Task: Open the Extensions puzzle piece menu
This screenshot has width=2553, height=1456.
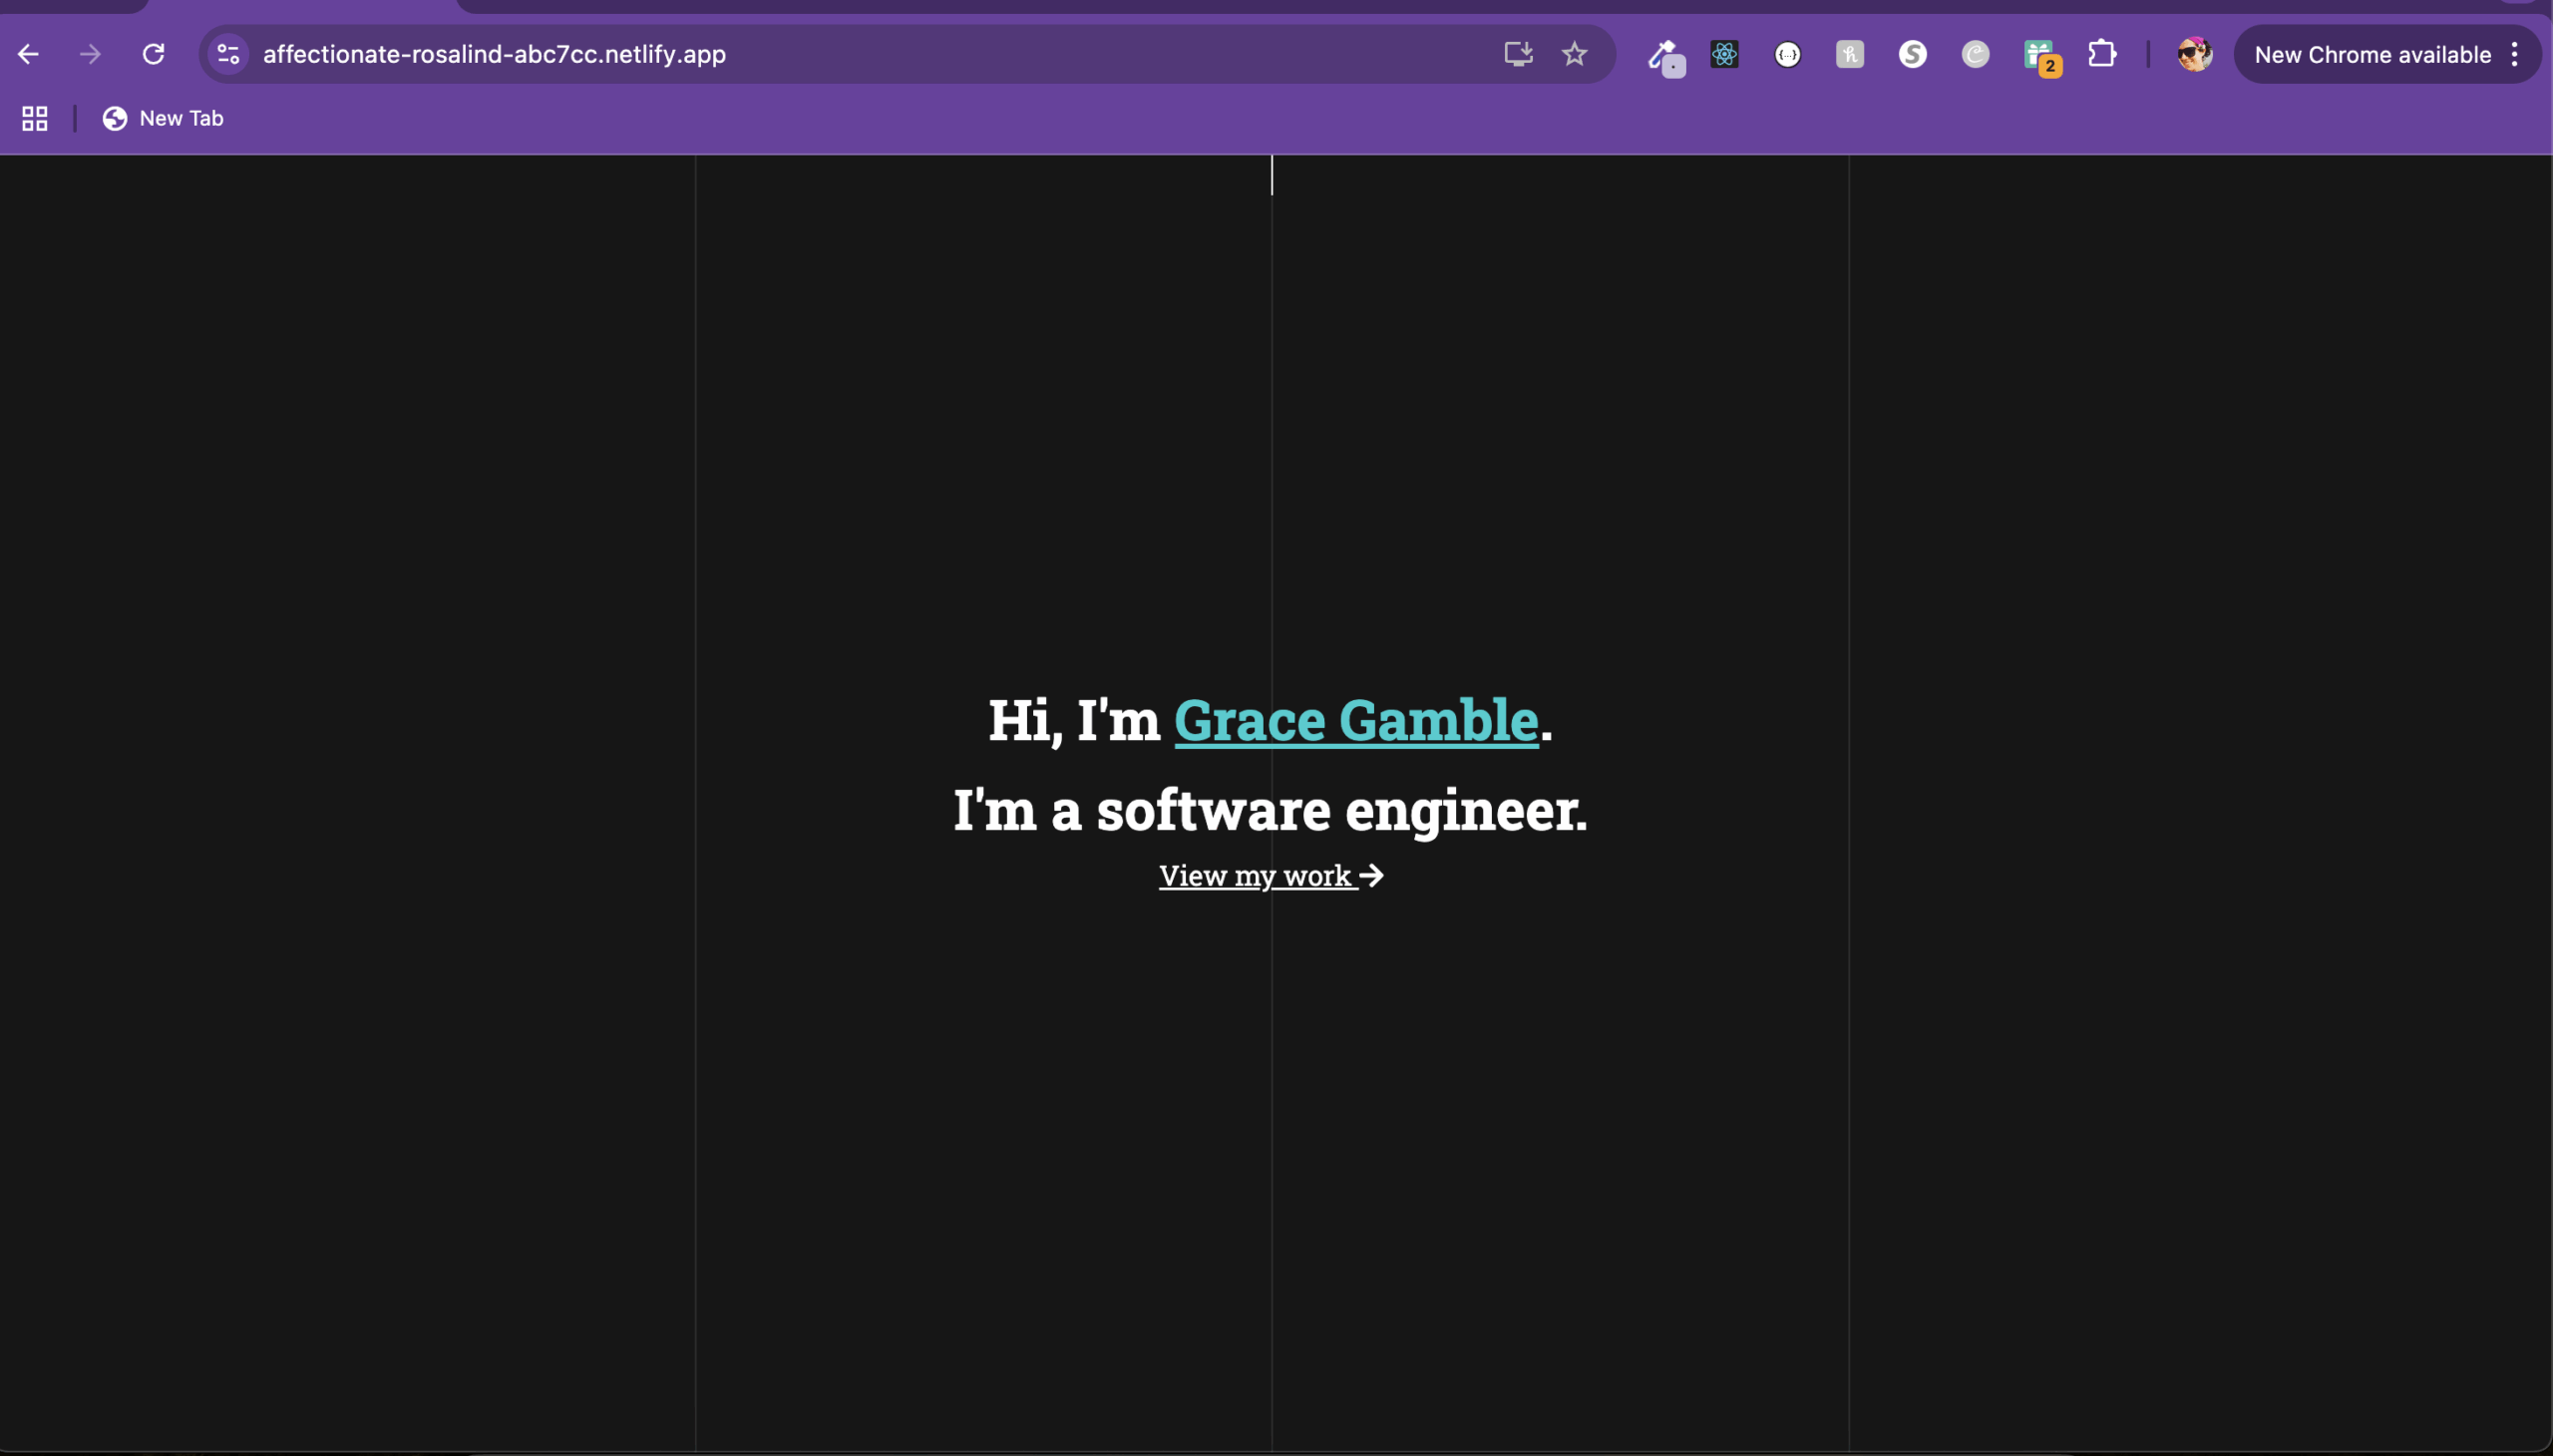Action: click(2102, 54)
